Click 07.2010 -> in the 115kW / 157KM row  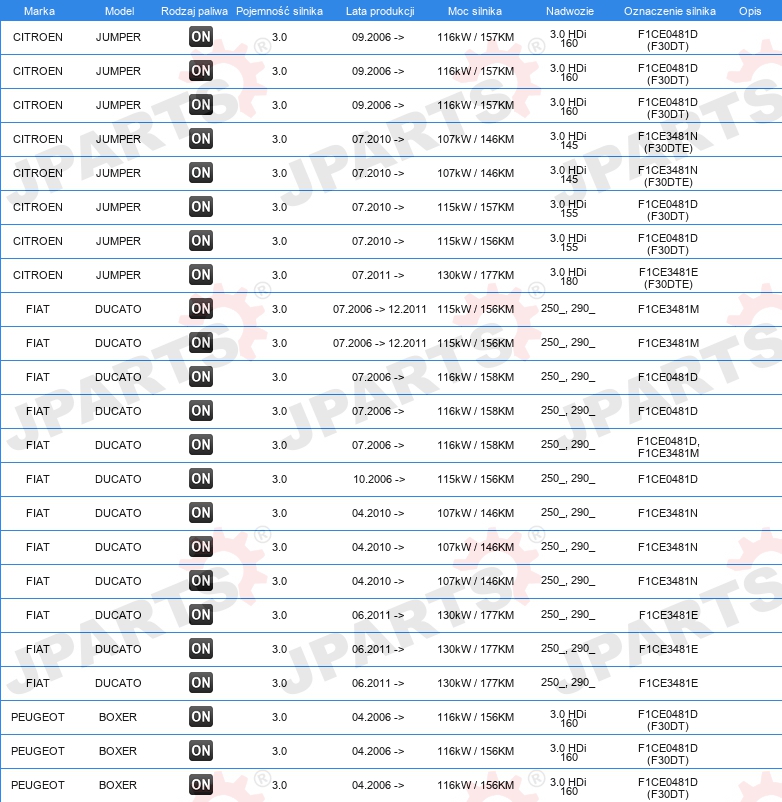click(x=378, y=207)
